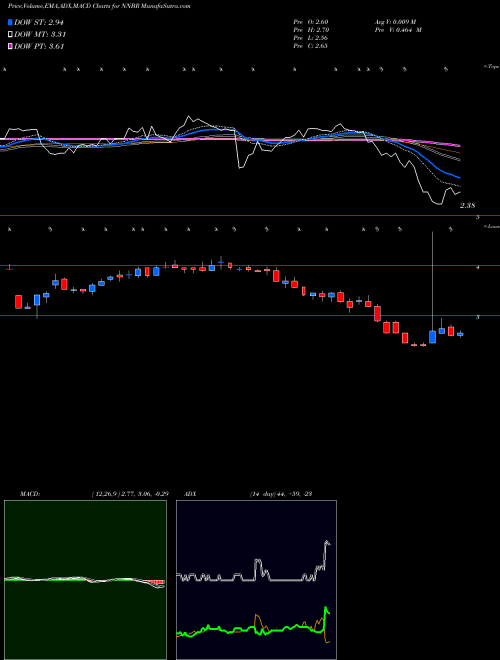500x660 pixels.
Task: Click the 2.38 last-price label on EMA chart
Action: point(468,206)
